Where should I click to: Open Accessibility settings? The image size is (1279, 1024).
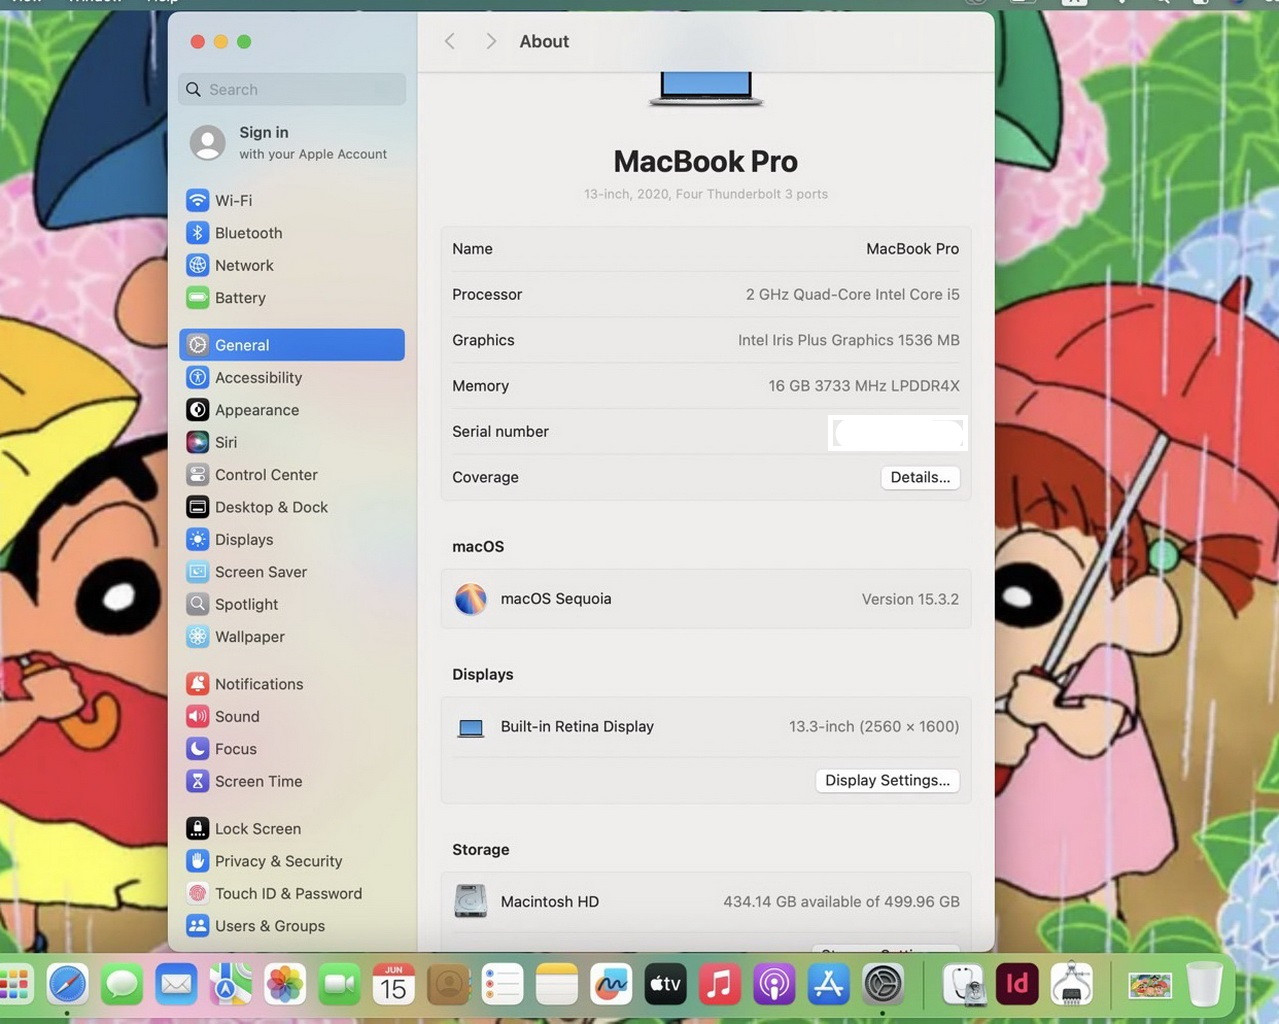coord(292,377)
